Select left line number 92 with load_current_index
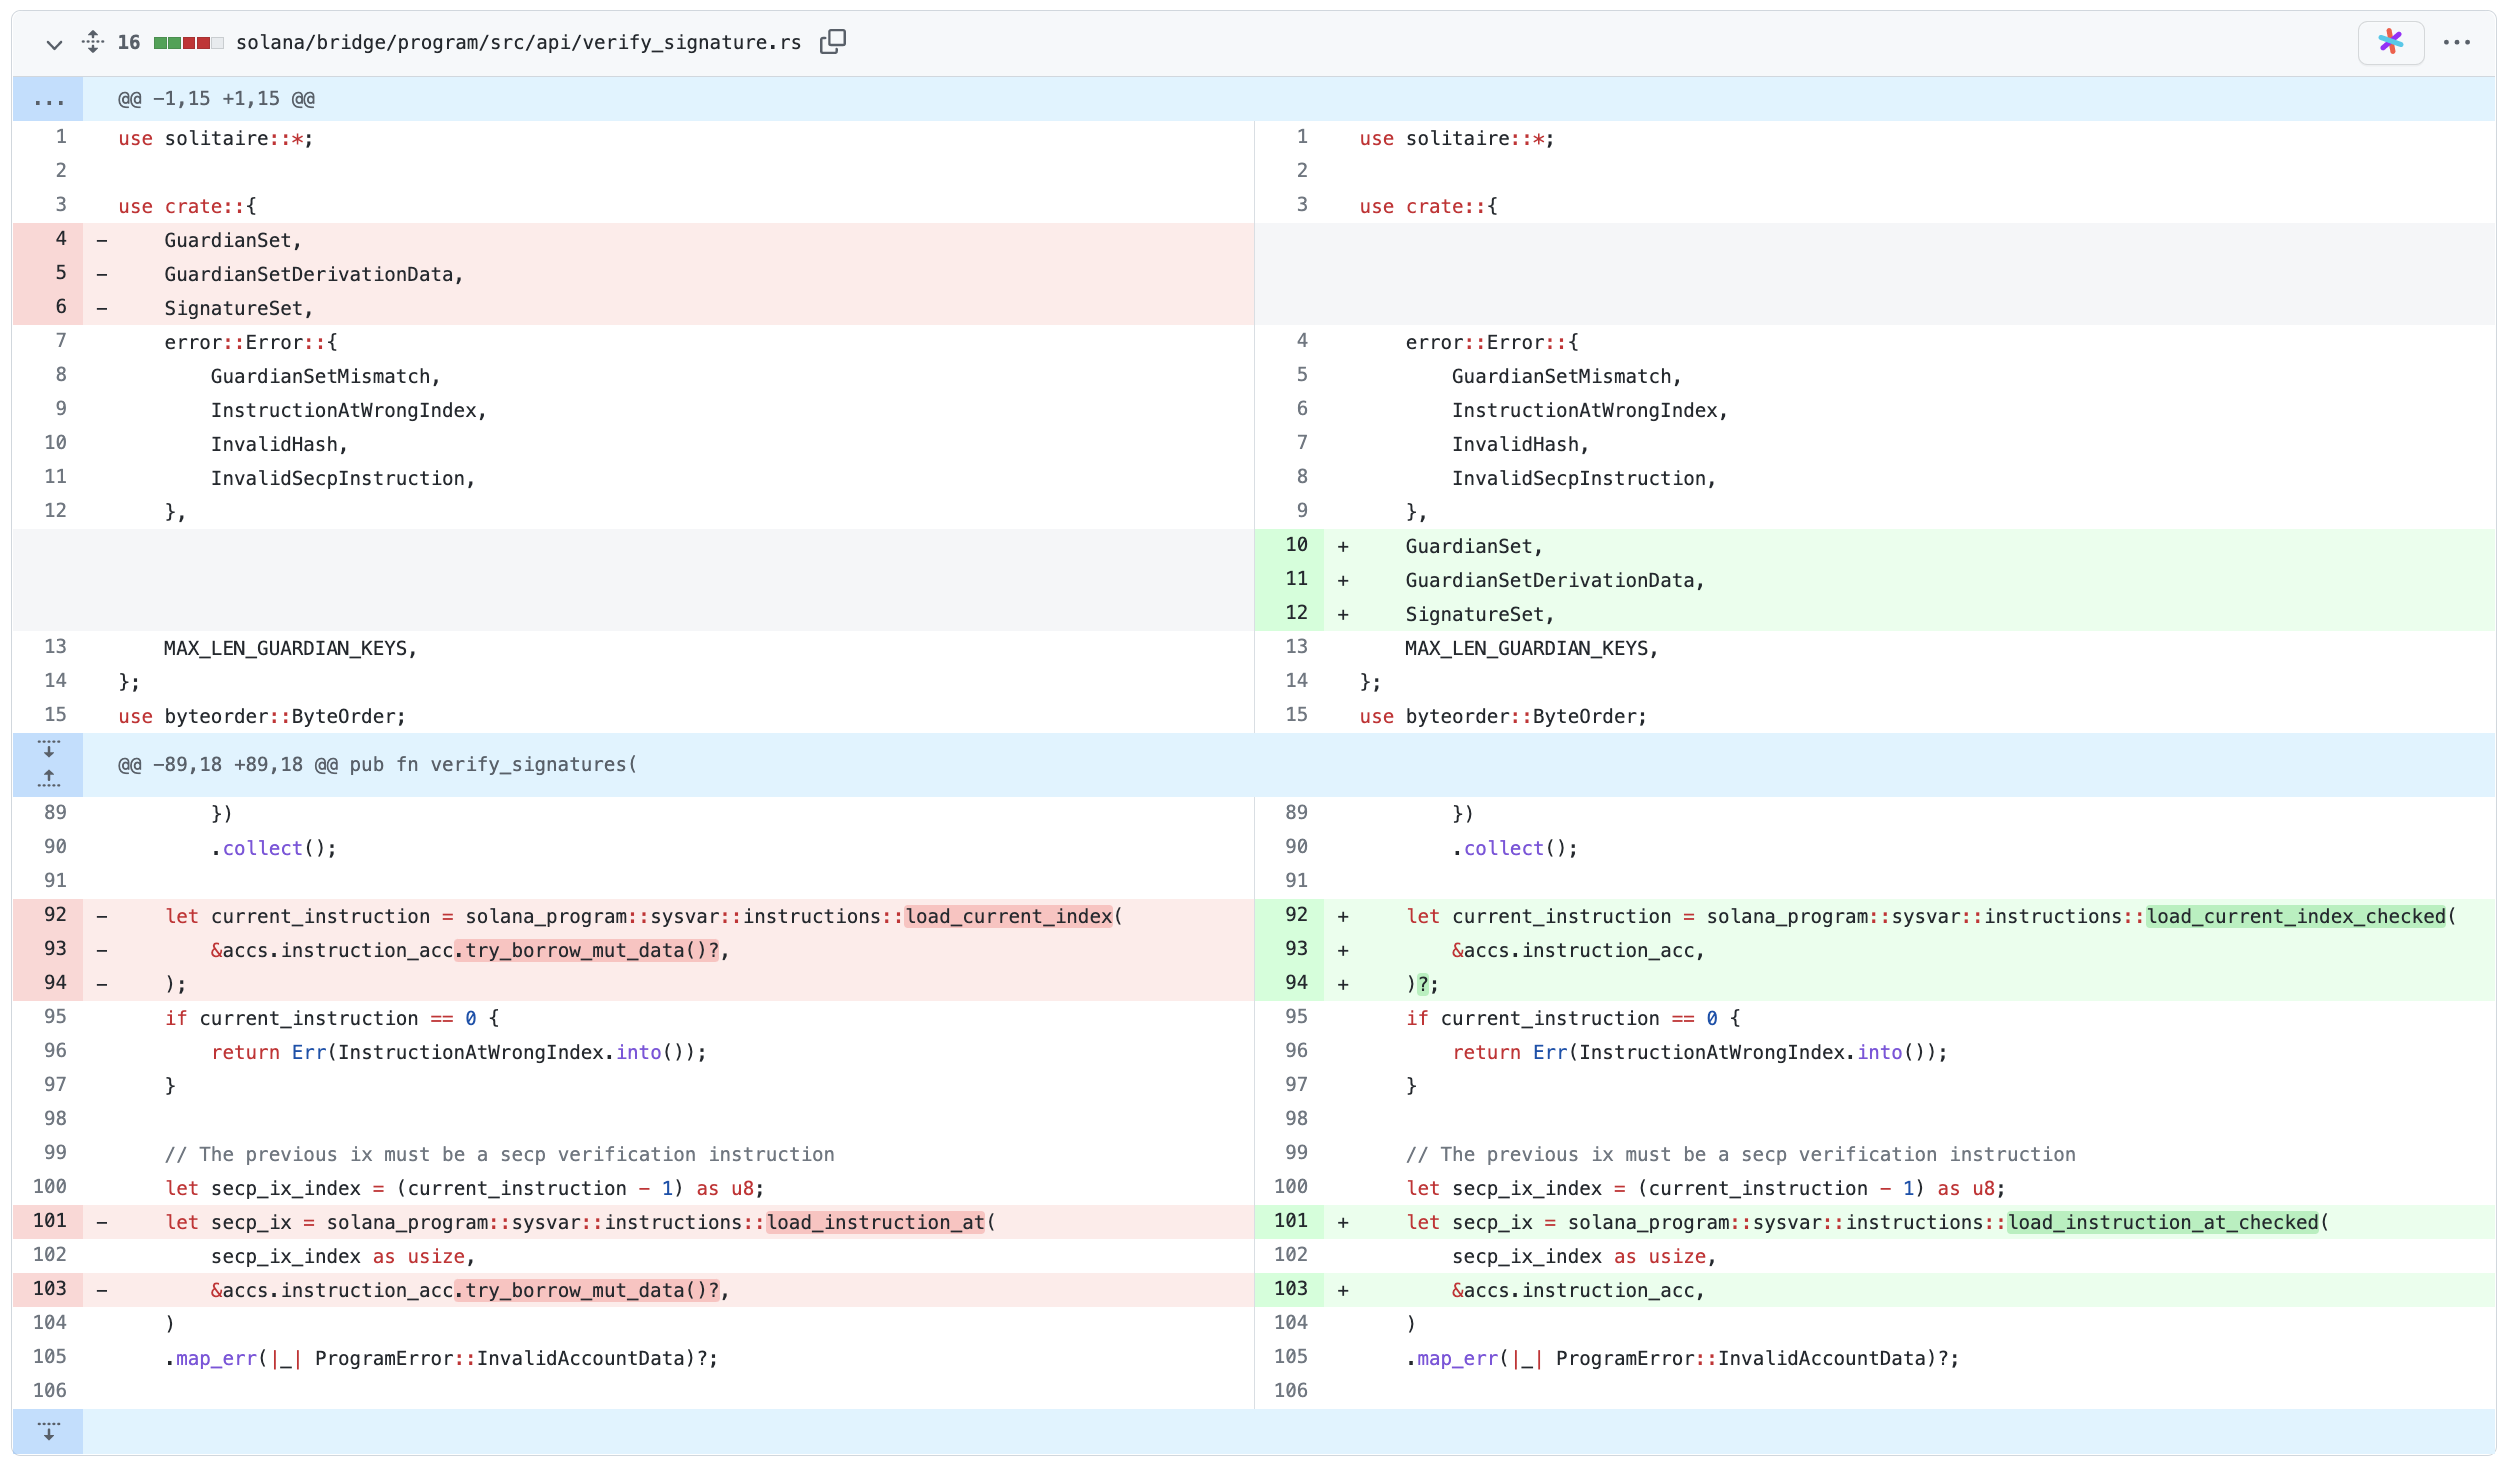Image resolution: width=2510 pixels, height=1468 pixels. click(x=55, y=915)
